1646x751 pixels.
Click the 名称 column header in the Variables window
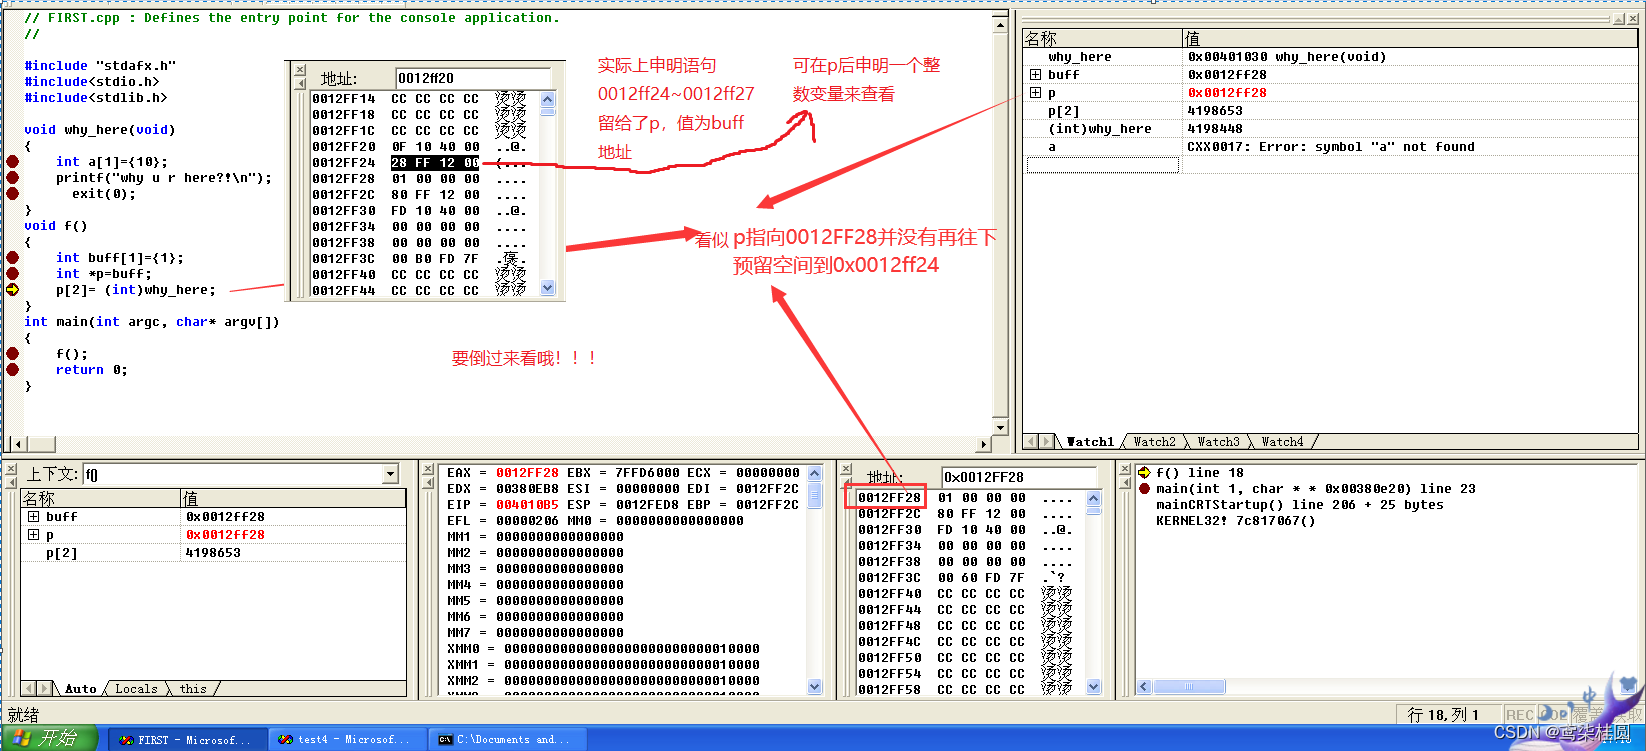point(100,498)
